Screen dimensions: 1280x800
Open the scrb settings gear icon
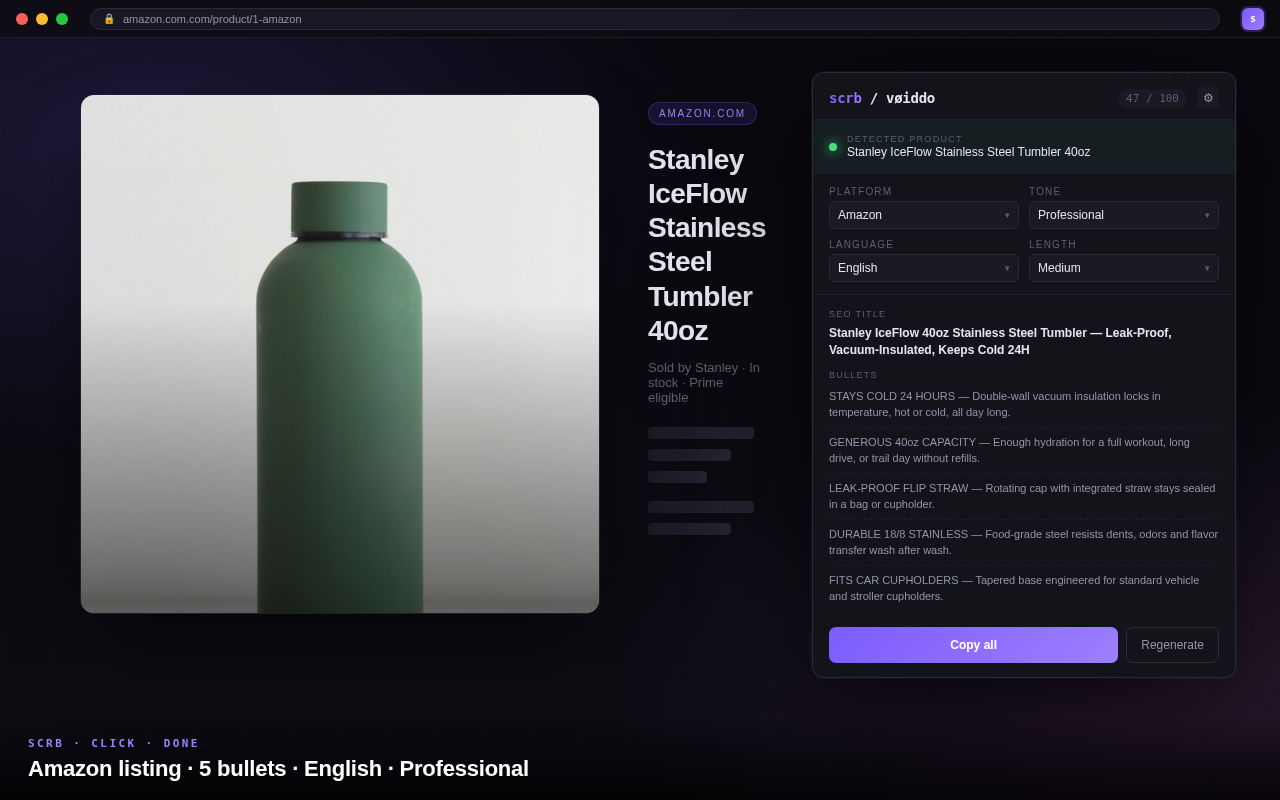pyautogui.click(x=1208, y=98)
